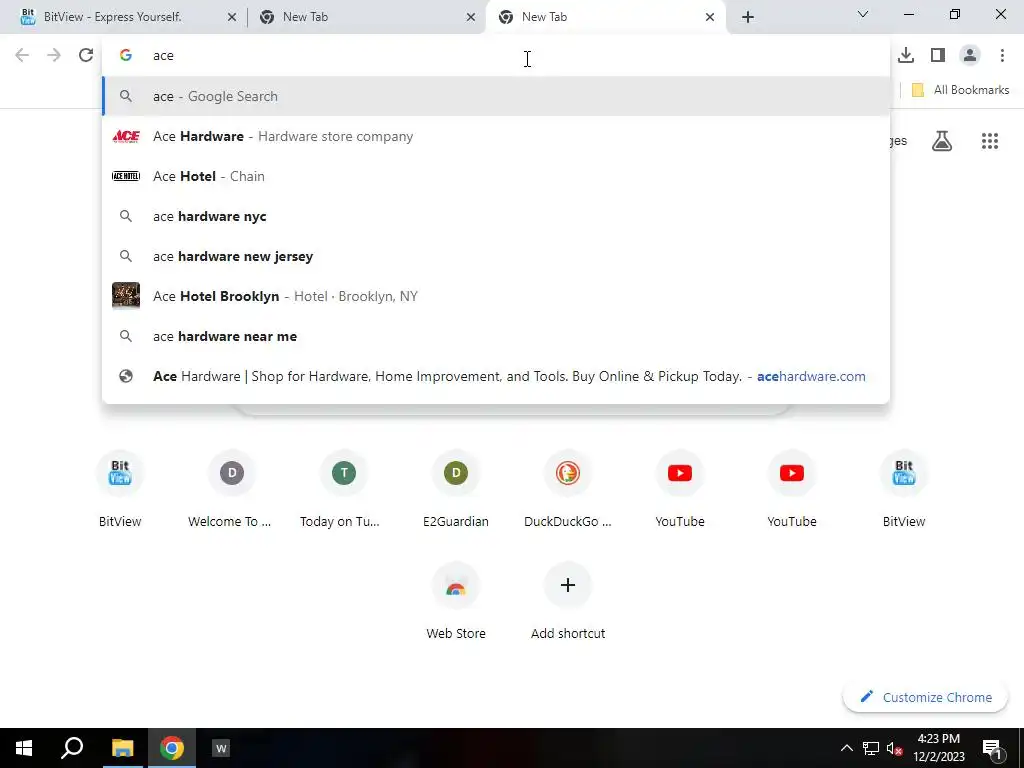Show hidden tray icons chevron
The height and width of the screenshot is (768, 1024).
[846, 748]
